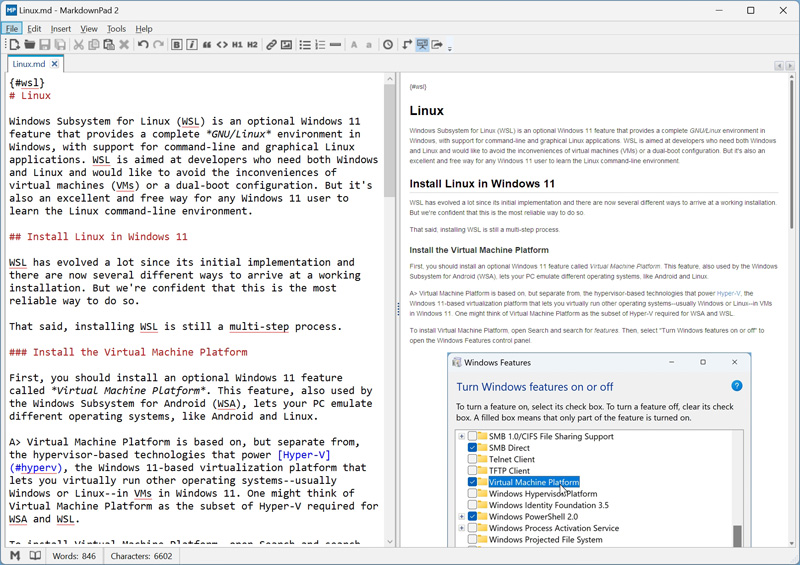Open the toolbar overflow options arrow
Image resolution: width=800 pixels, height=565 pixels.
[450, 47]
